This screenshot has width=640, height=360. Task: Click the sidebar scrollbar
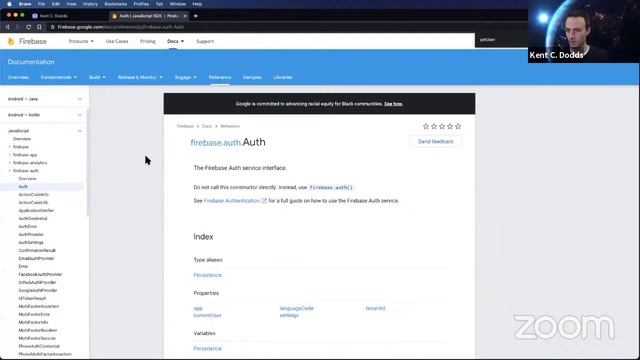coord(88,162)
